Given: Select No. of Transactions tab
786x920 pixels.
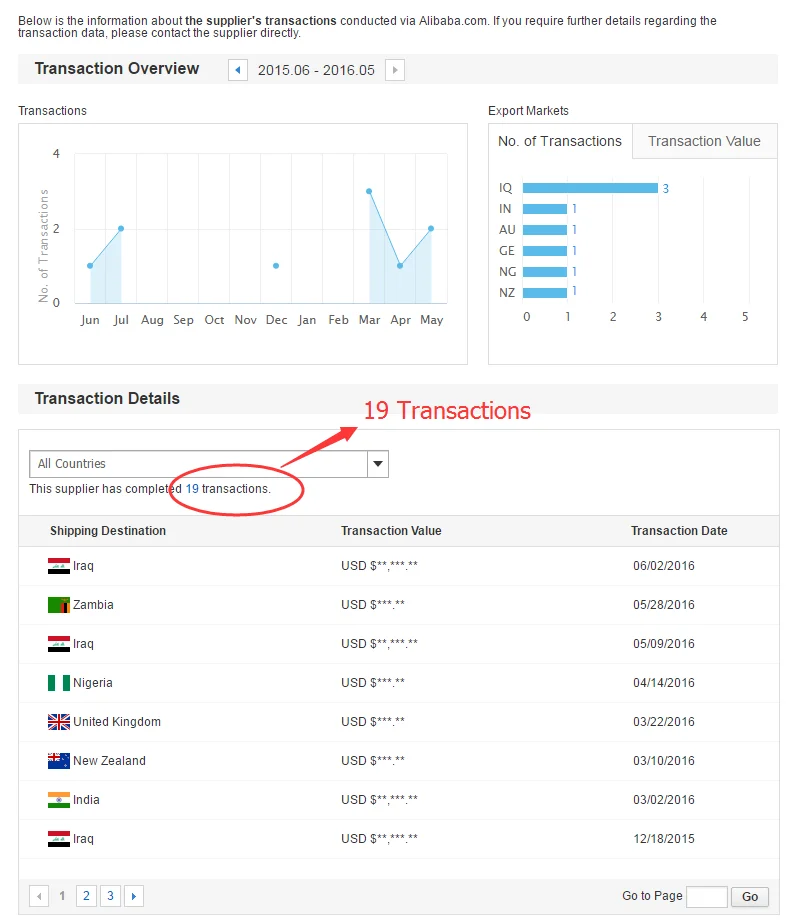Looking at the screenshot, I should tap(560, 141).
